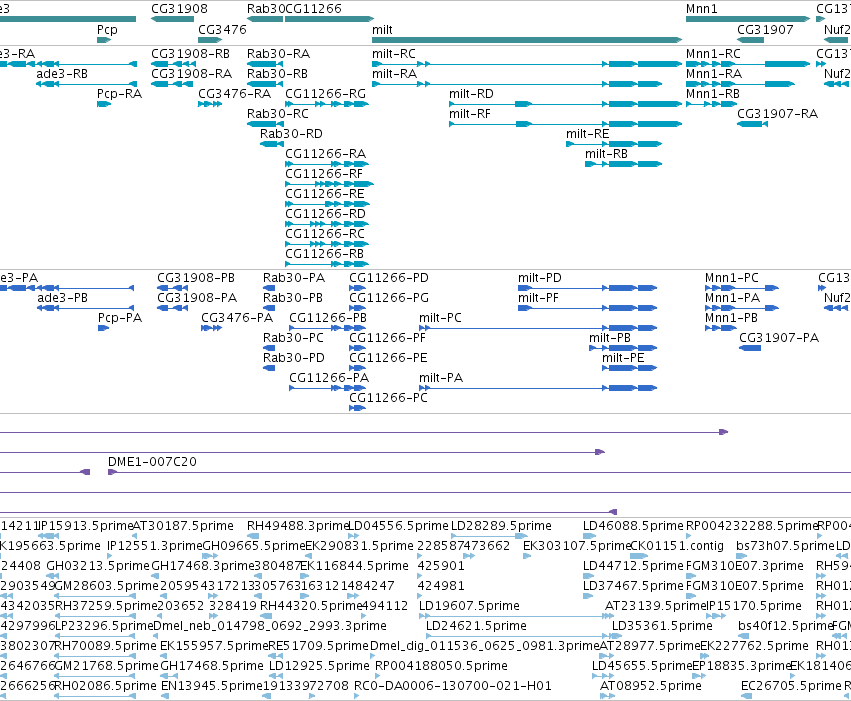This screenshot has width=851, height=701.
Task: Open EST RP004188050.5prime
Action: [441, 666]
